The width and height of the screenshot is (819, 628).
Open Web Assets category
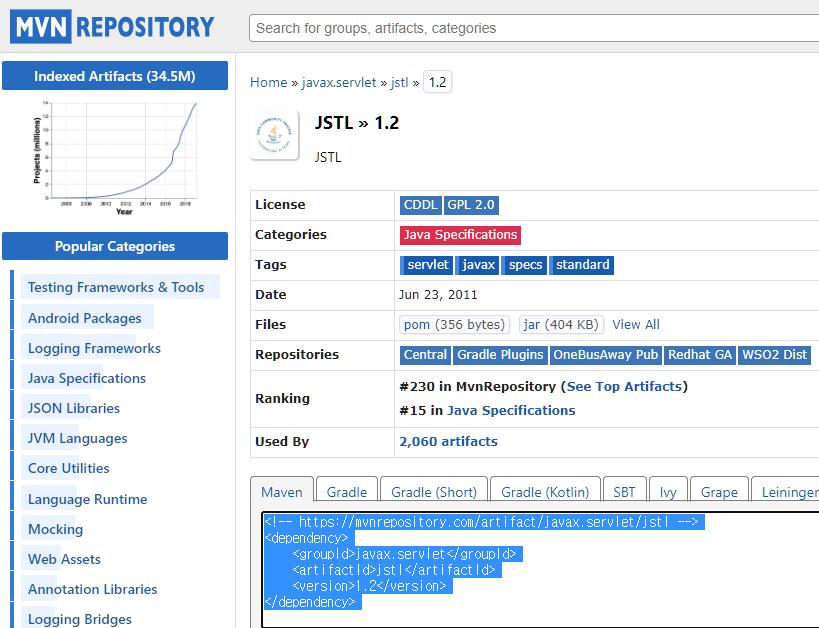tap(64, 559)
